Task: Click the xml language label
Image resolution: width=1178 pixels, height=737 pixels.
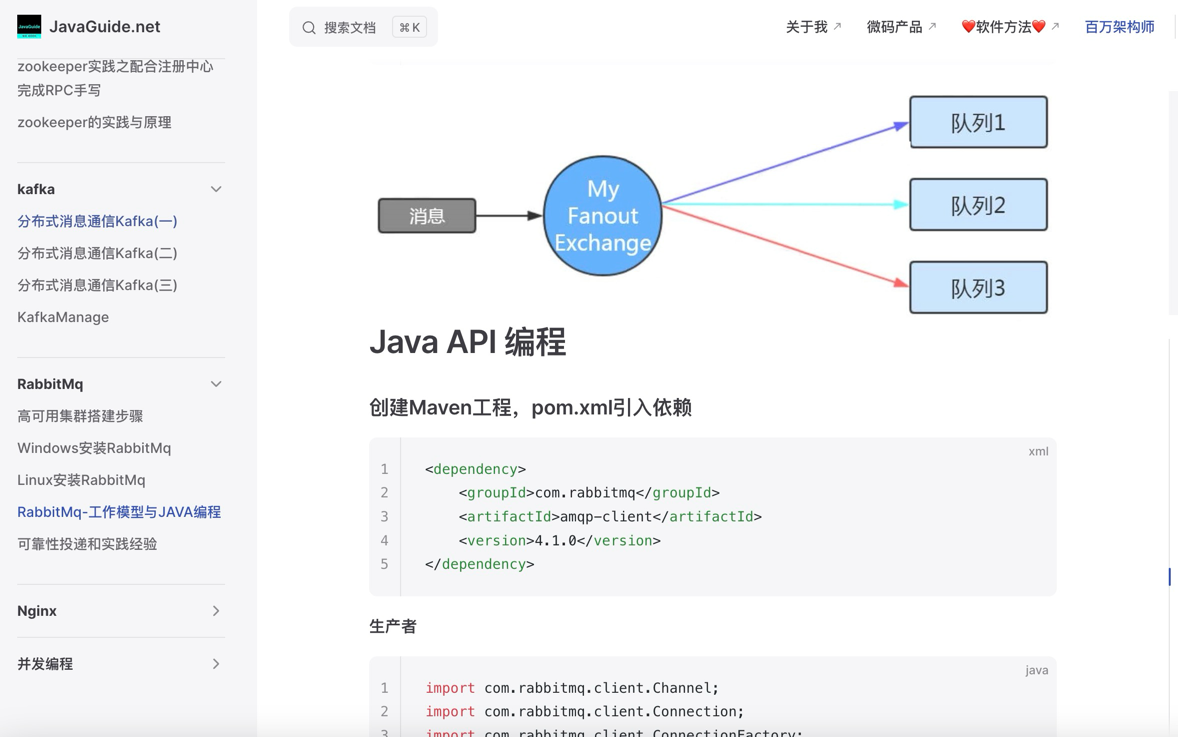Action: [x=1038, y=452]
